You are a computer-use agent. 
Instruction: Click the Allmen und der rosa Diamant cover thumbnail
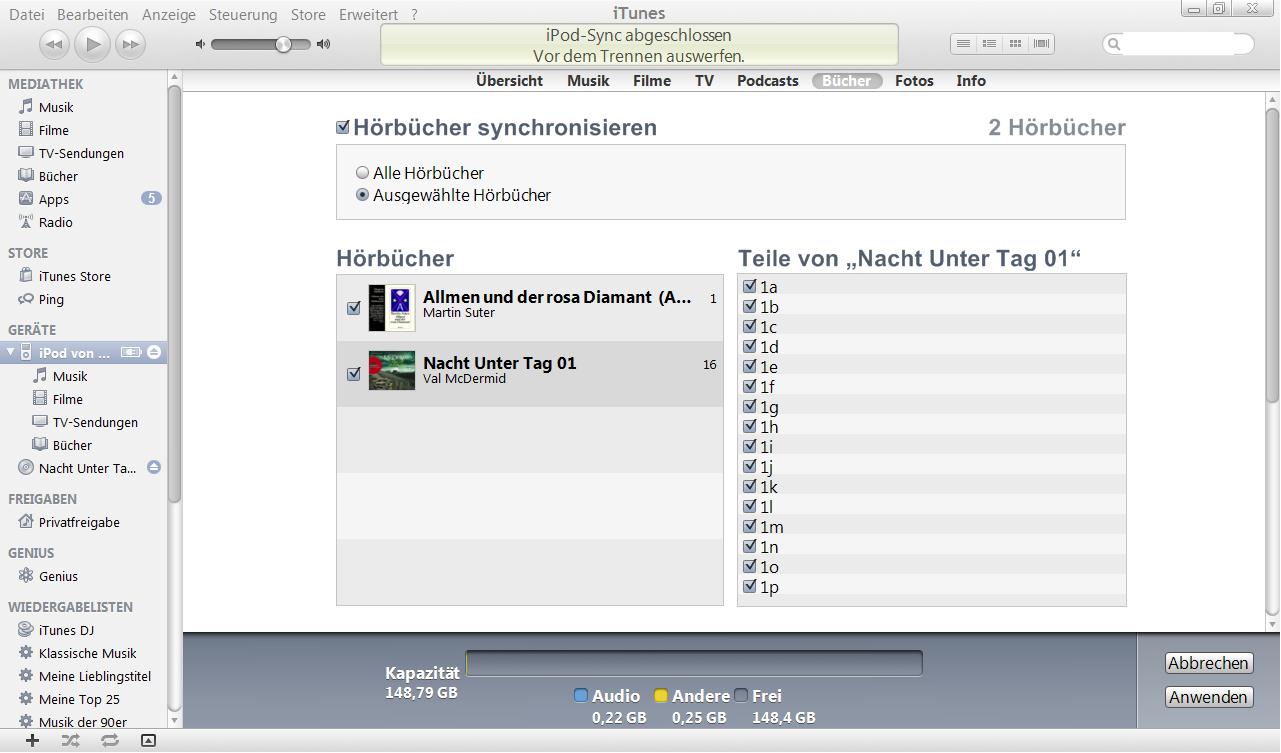click(391, 308)
